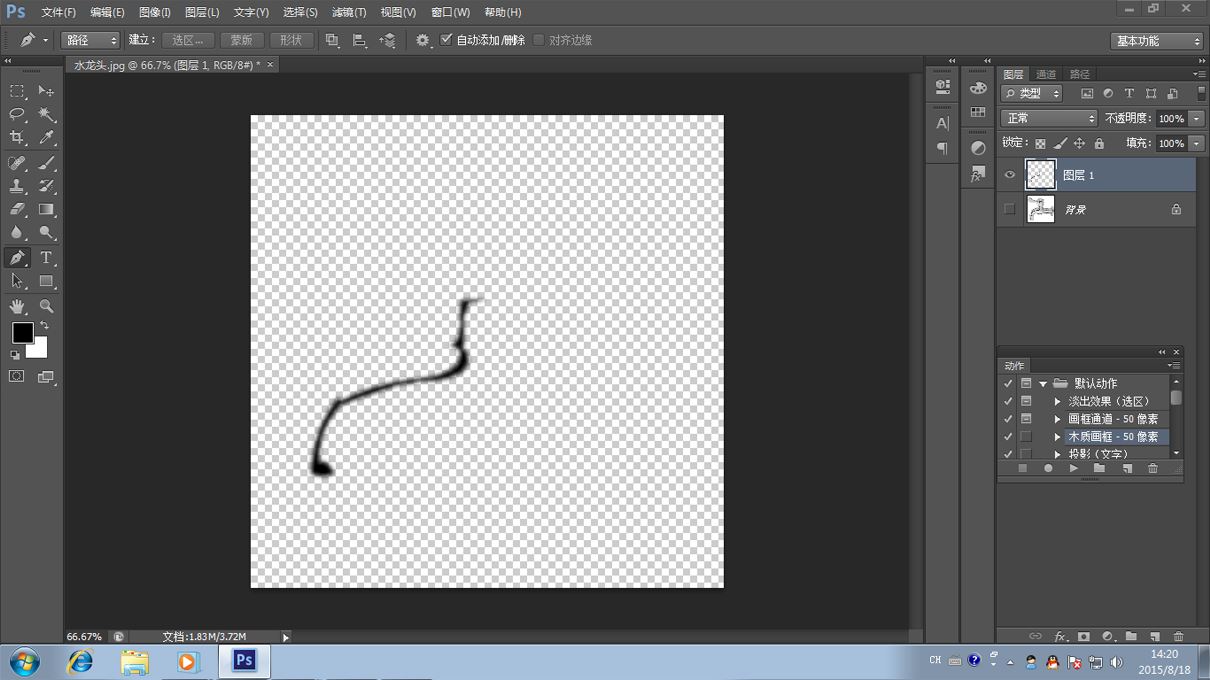Select the Eyedropper tool
The image size is (1210, 680).
46,138
